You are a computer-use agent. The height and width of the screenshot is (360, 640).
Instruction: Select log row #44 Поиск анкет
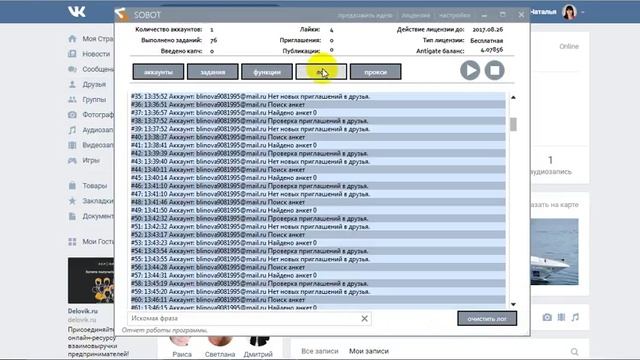(x=318, y=169)
